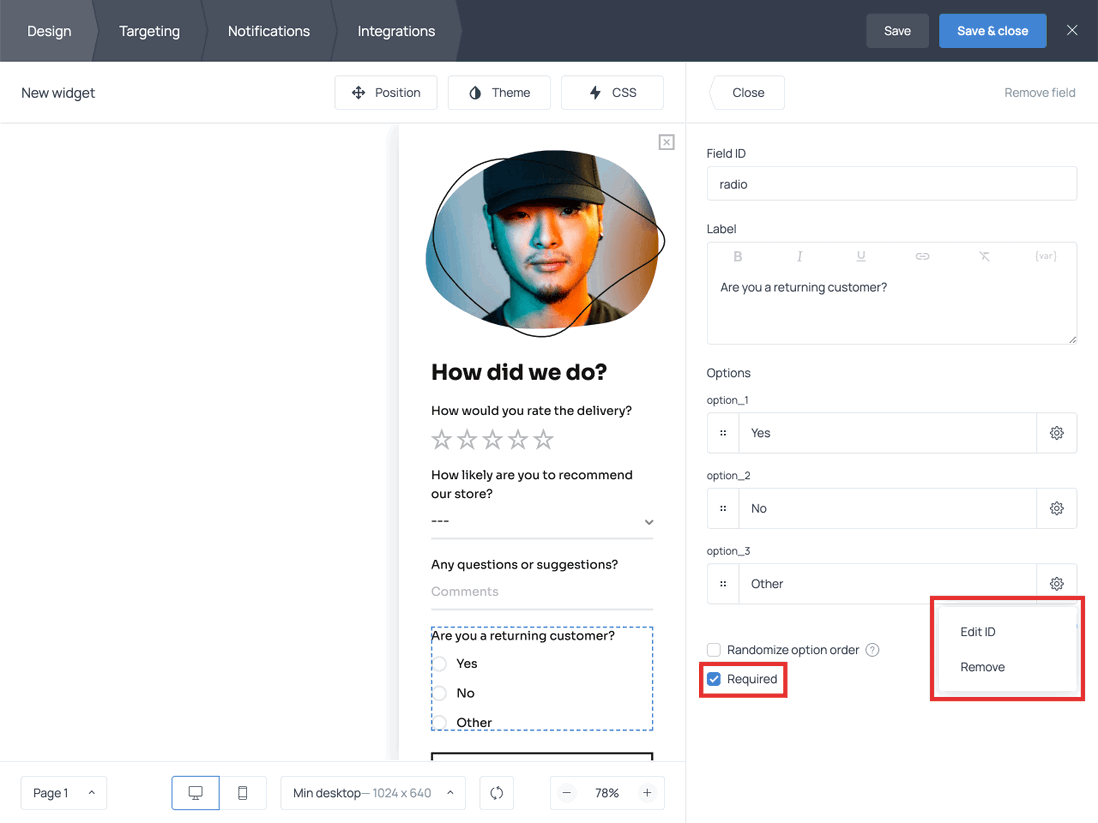Click the Save & close button
The width and height of the screenshot is (1098, 823).
tap(992, 30)
